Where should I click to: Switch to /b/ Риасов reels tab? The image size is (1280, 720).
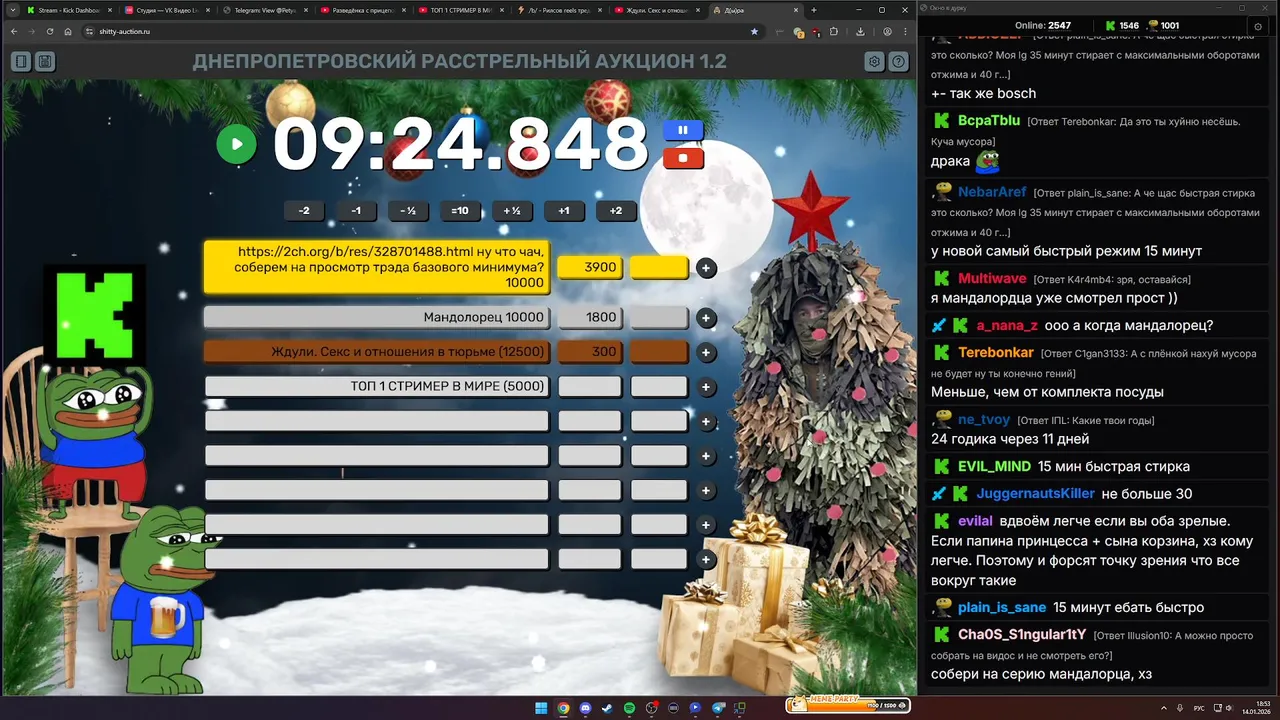tap(558, 10)
